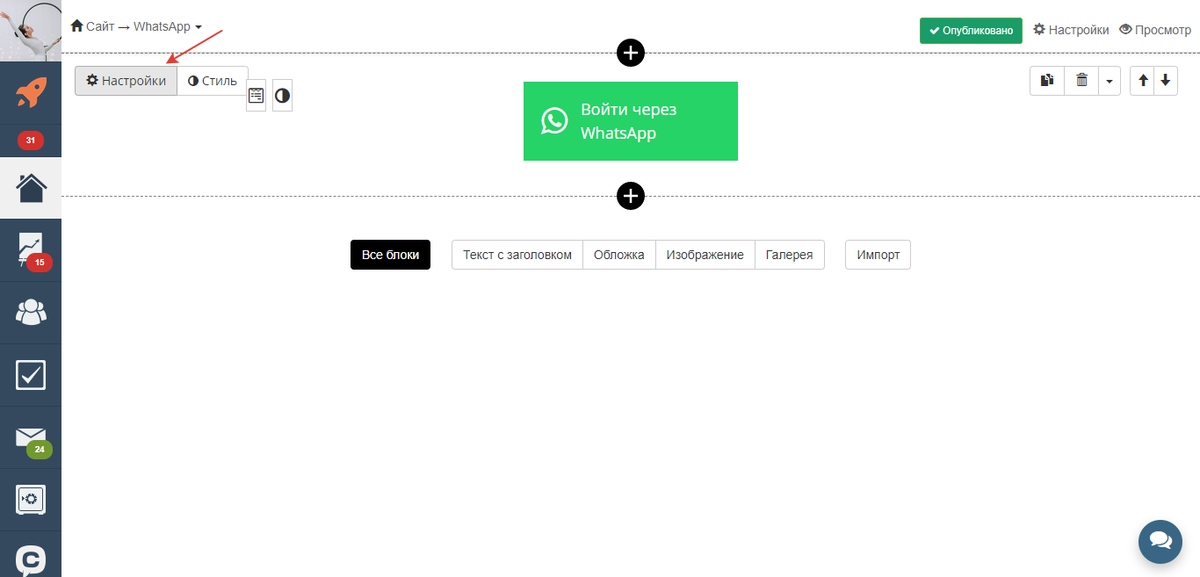This screenshot has width=1200, height=577.
Task: Open the chat bubble support widget
Action: [1160, 541]
